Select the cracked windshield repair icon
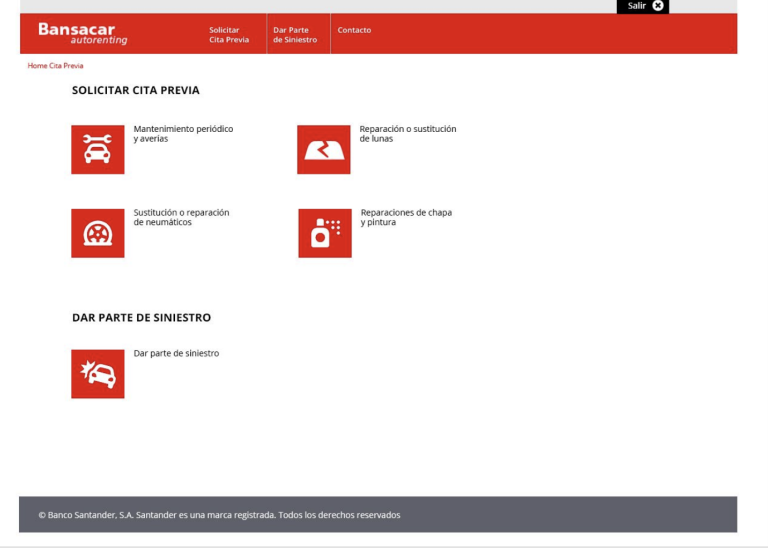Image resolution: width=768 pixels, height=548 pixels. [x=323, y=149]
